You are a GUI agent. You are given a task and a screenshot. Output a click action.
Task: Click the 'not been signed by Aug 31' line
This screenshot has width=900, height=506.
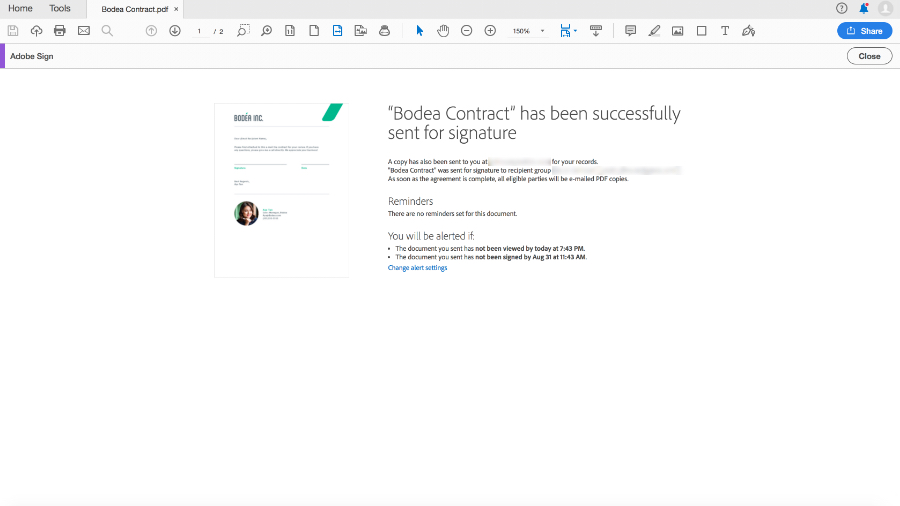pyautogui.click(x=491, y=257)
